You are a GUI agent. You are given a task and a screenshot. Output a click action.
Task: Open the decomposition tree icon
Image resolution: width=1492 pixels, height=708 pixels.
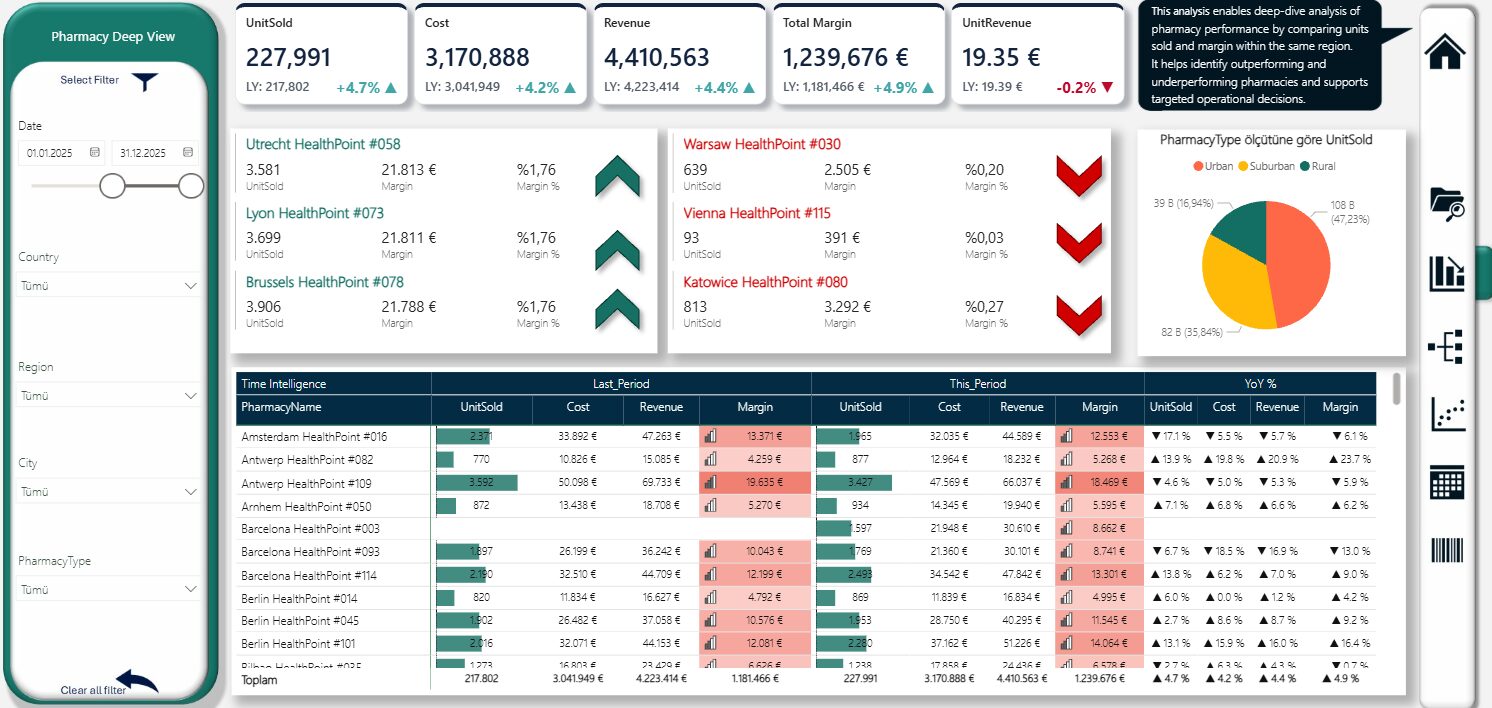(1446, 347)
